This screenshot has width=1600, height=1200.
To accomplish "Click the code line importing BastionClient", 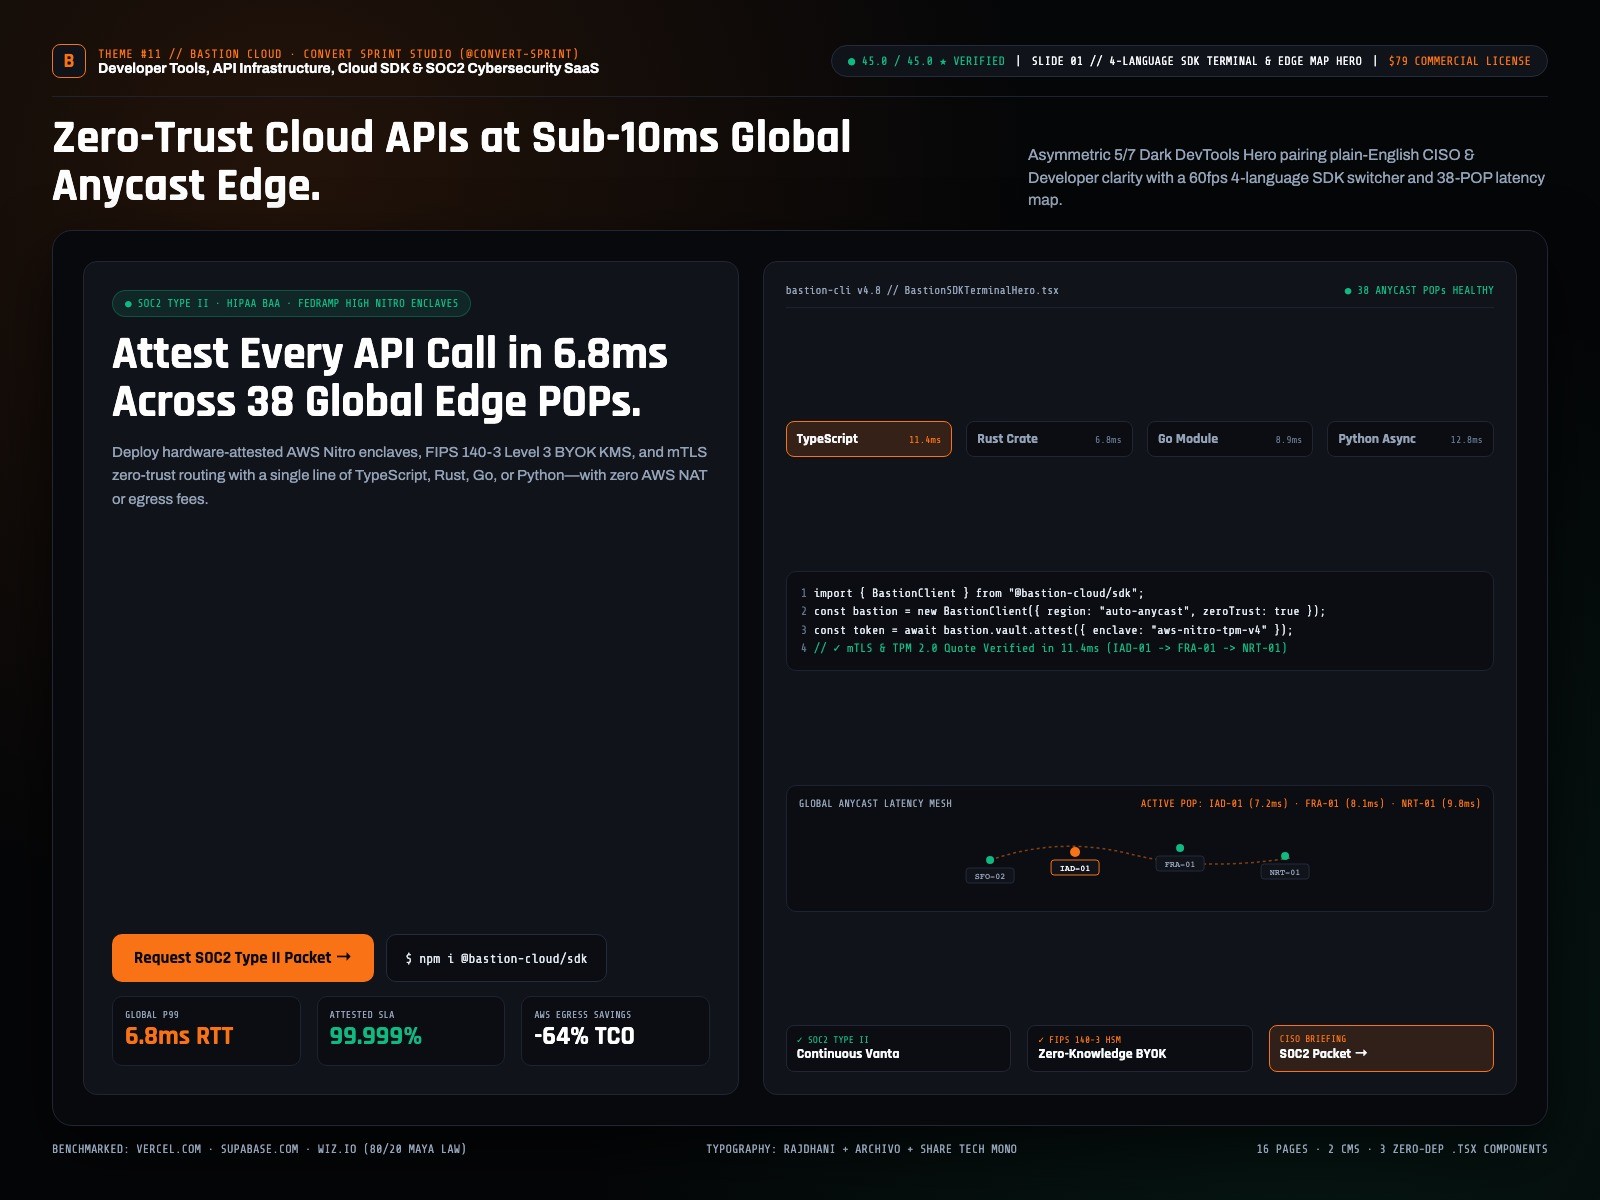I will (x=978, y=593).
